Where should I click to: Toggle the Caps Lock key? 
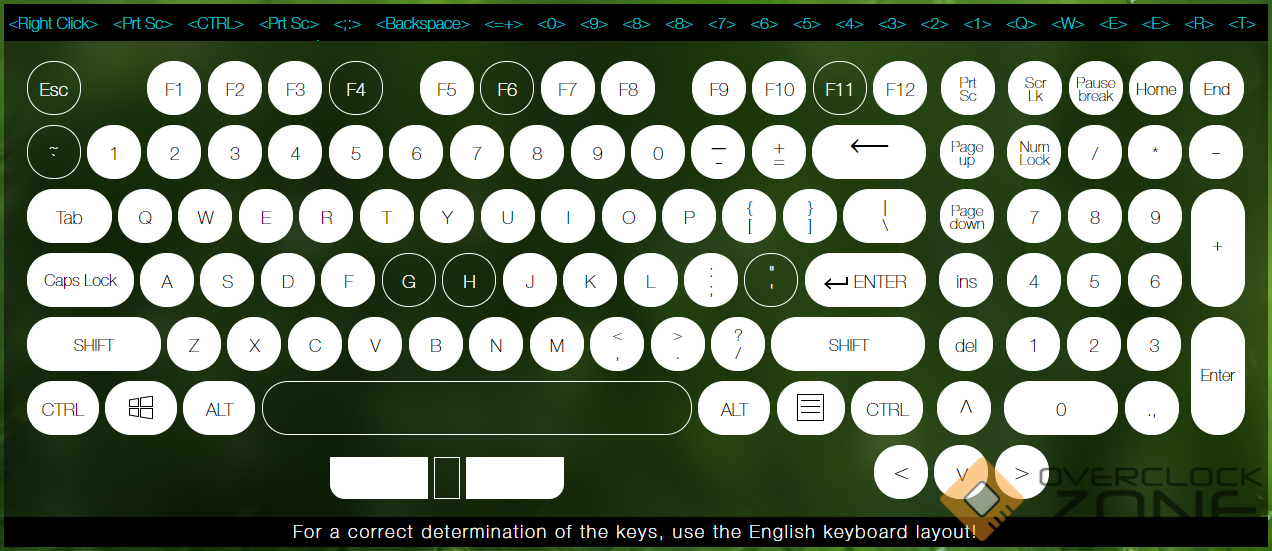coord(80,281)
